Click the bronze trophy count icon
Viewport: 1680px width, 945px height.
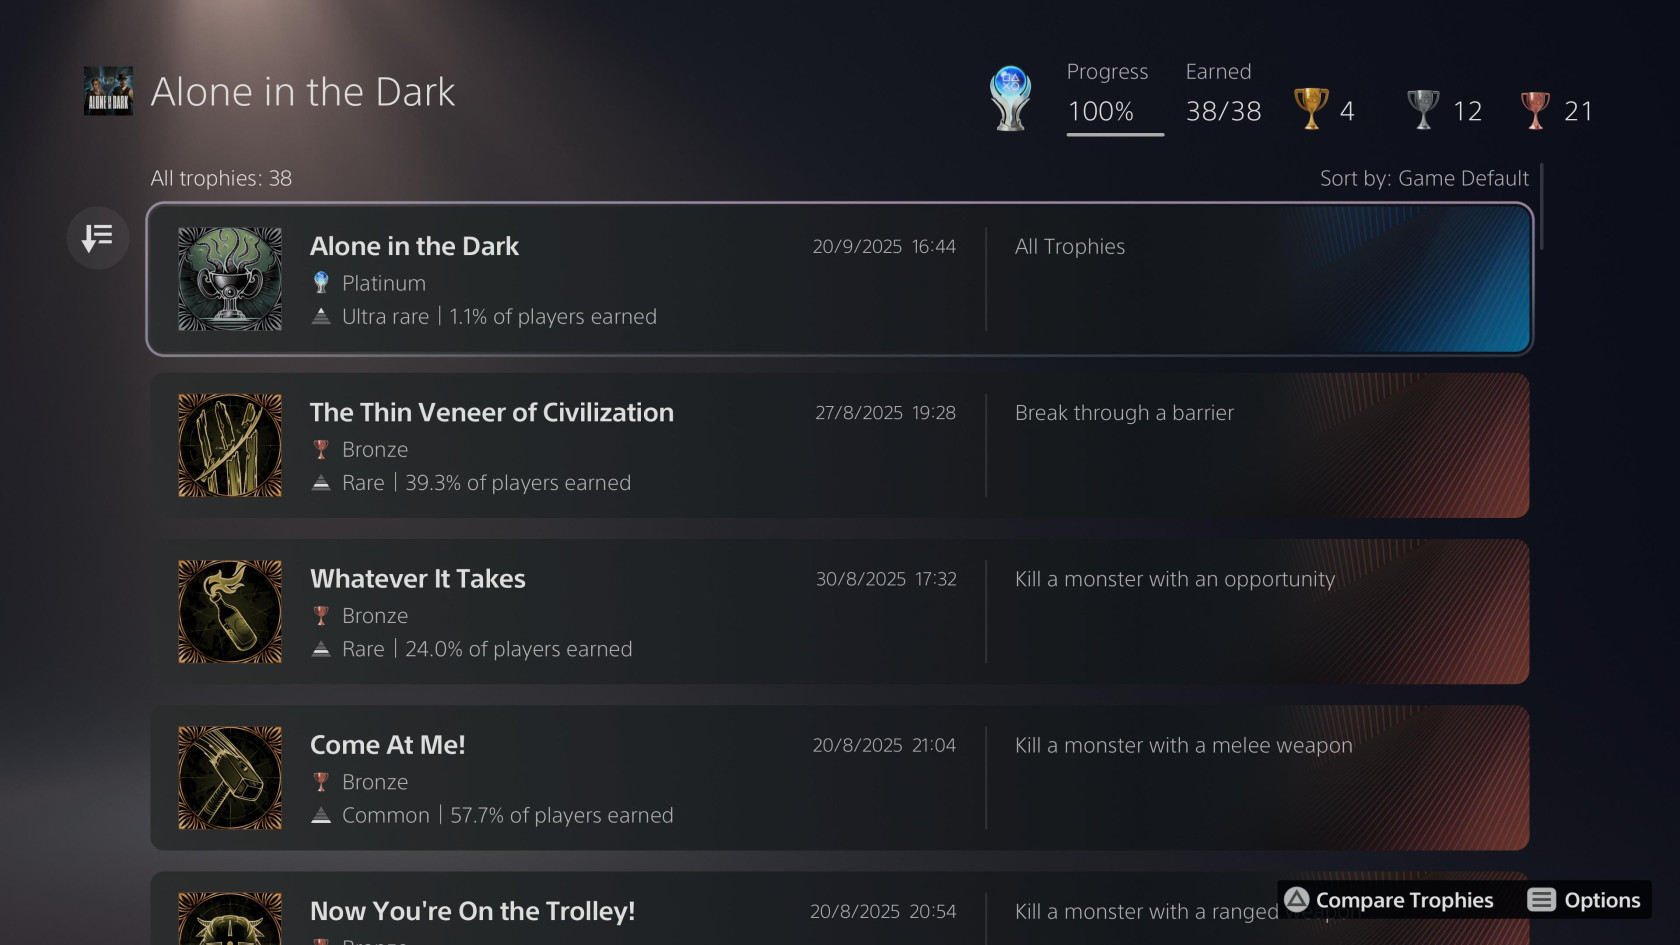pos(1534,109)
